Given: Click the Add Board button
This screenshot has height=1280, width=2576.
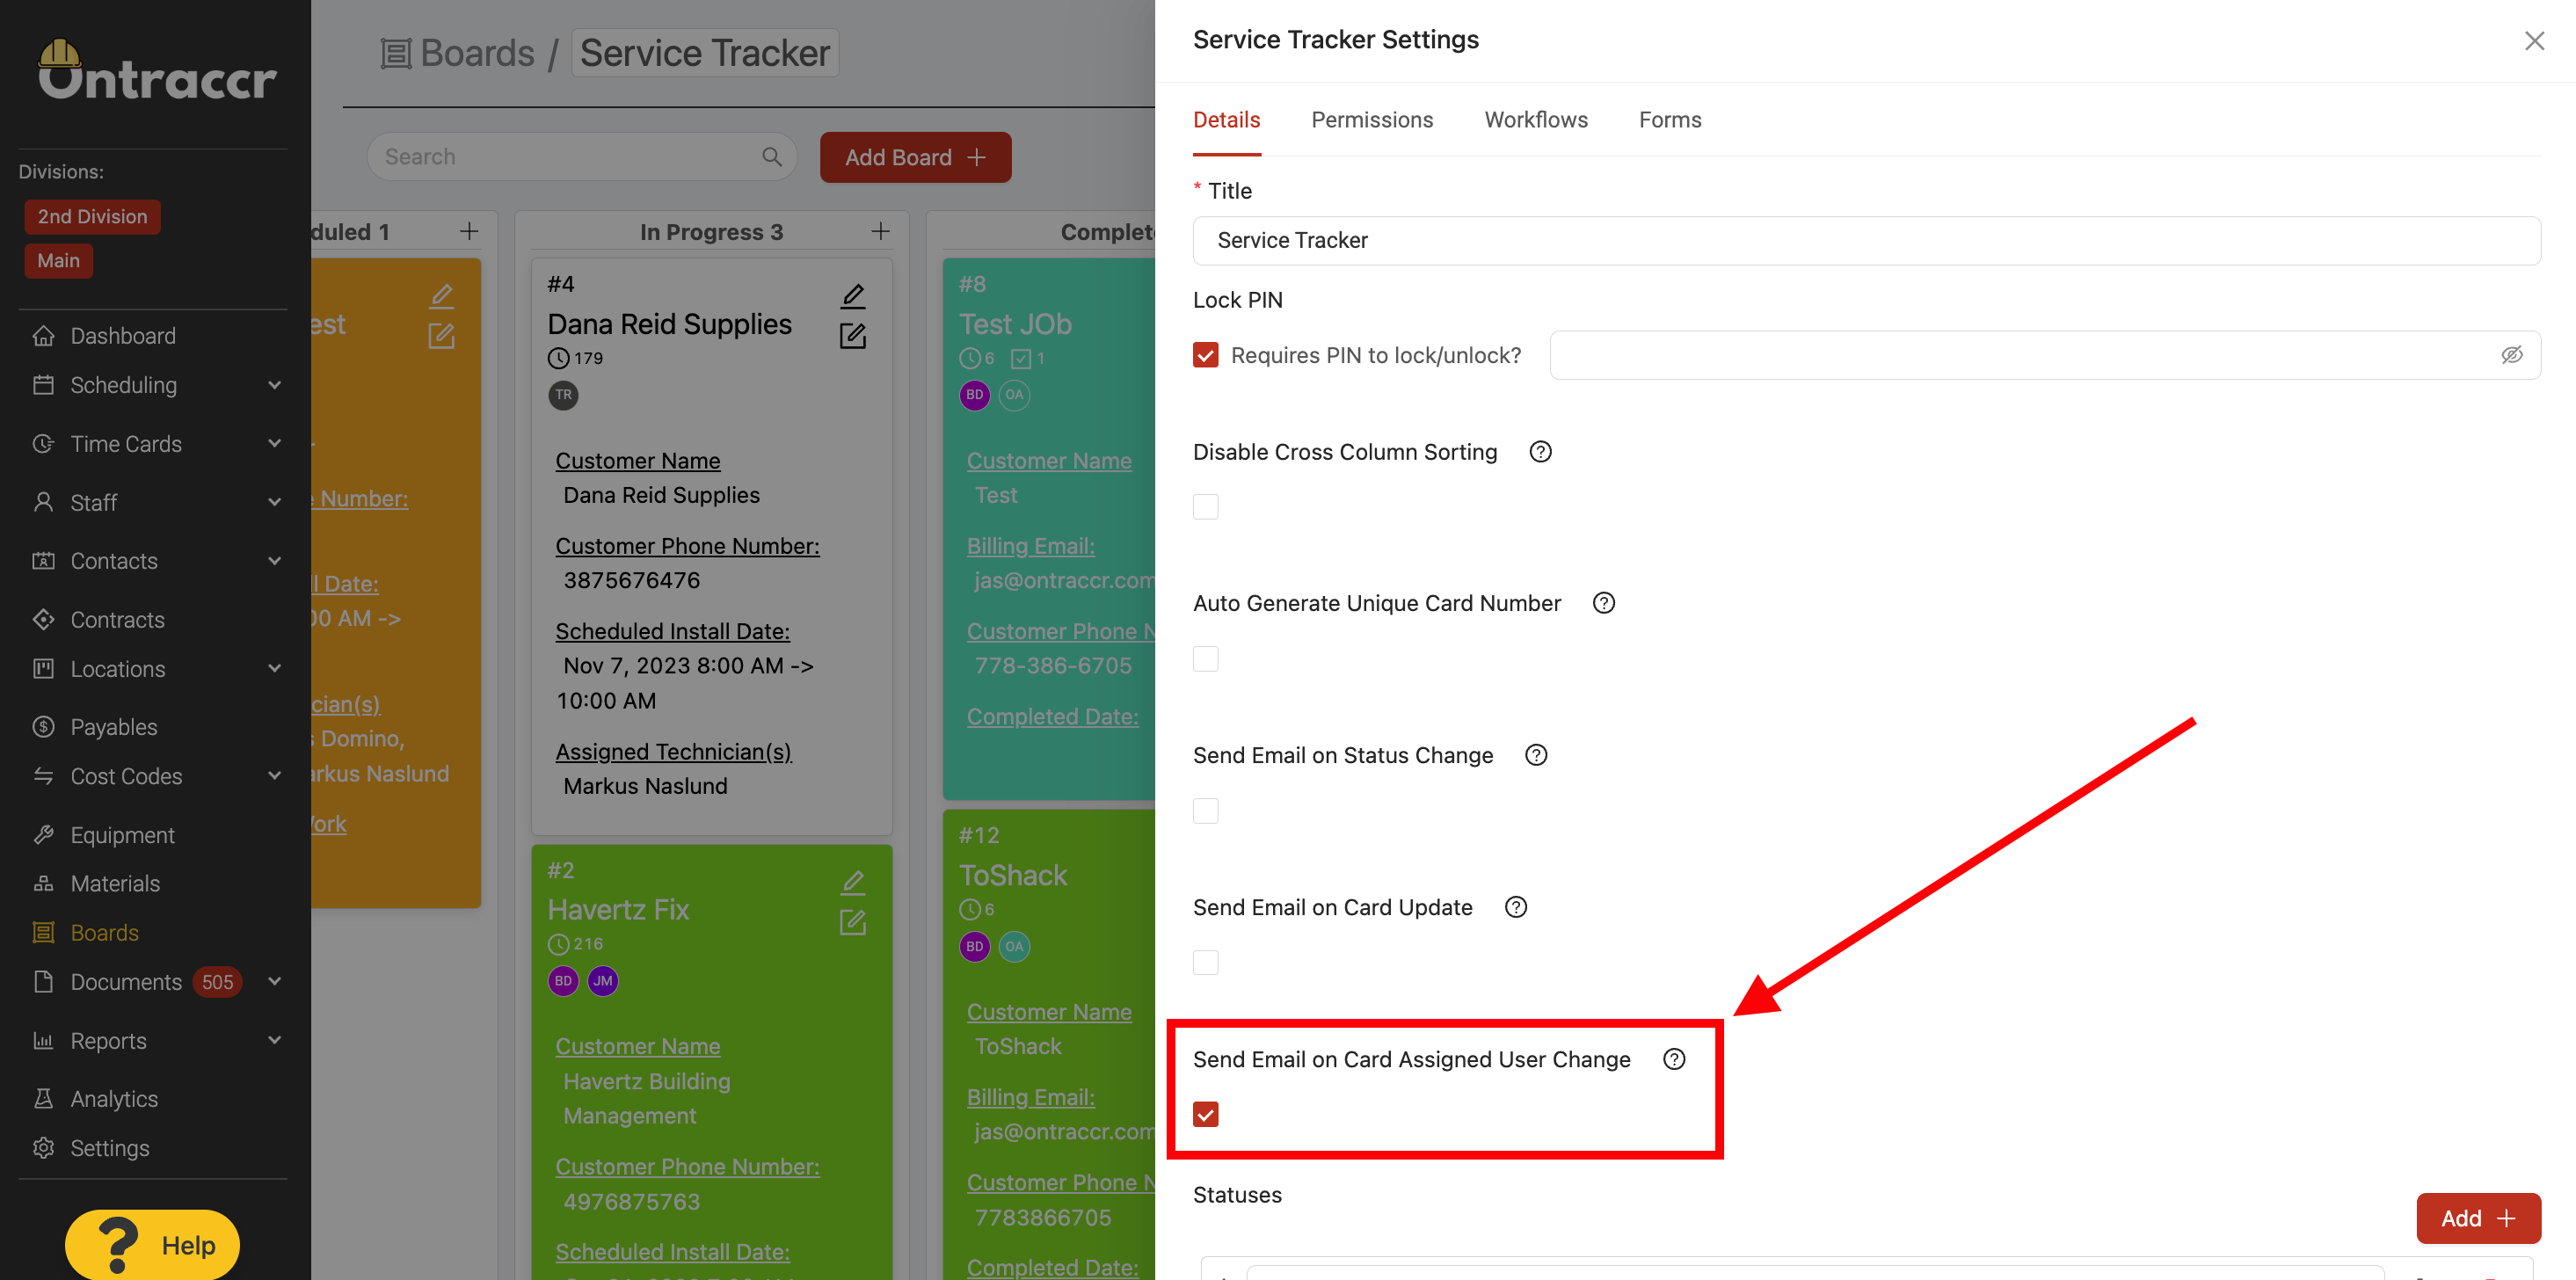Looking at the screenshot, I should coord(915,157).
